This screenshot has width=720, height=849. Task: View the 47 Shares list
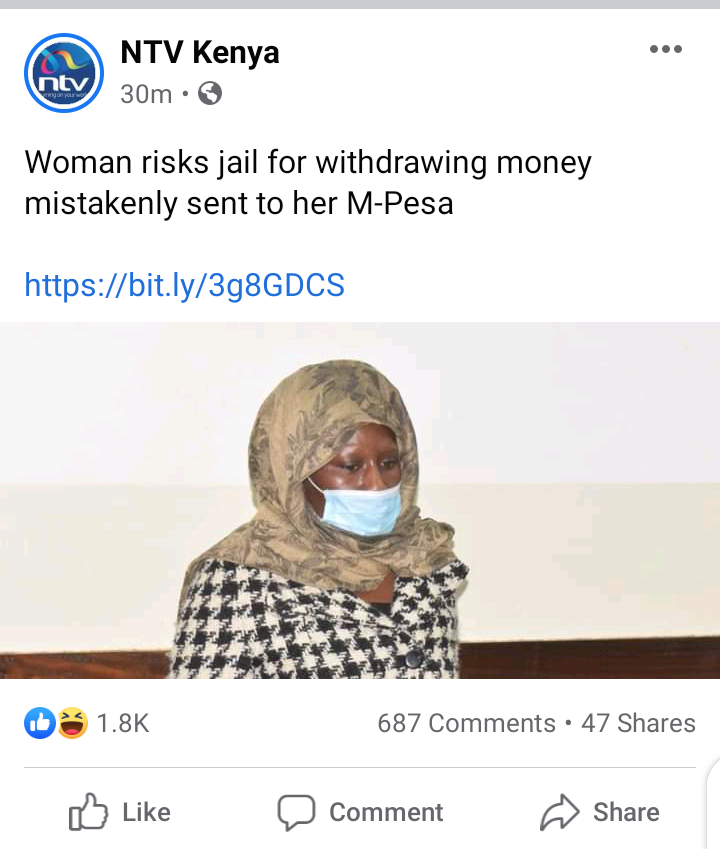tap(638, 723)
